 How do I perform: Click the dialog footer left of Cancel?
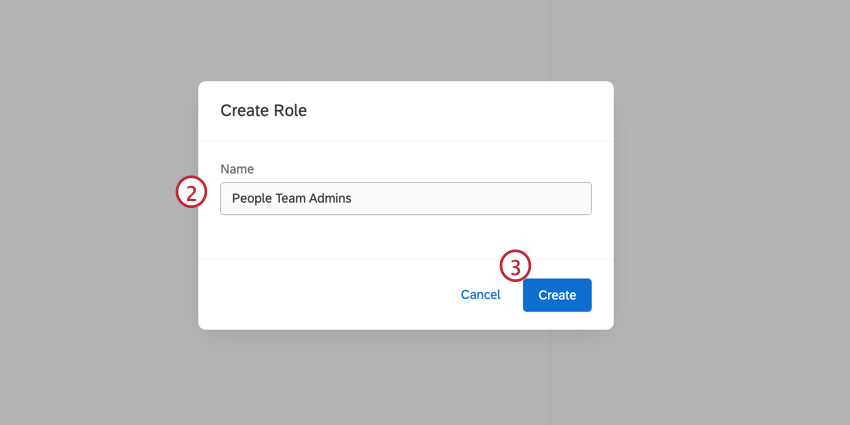tap(320, 295)
